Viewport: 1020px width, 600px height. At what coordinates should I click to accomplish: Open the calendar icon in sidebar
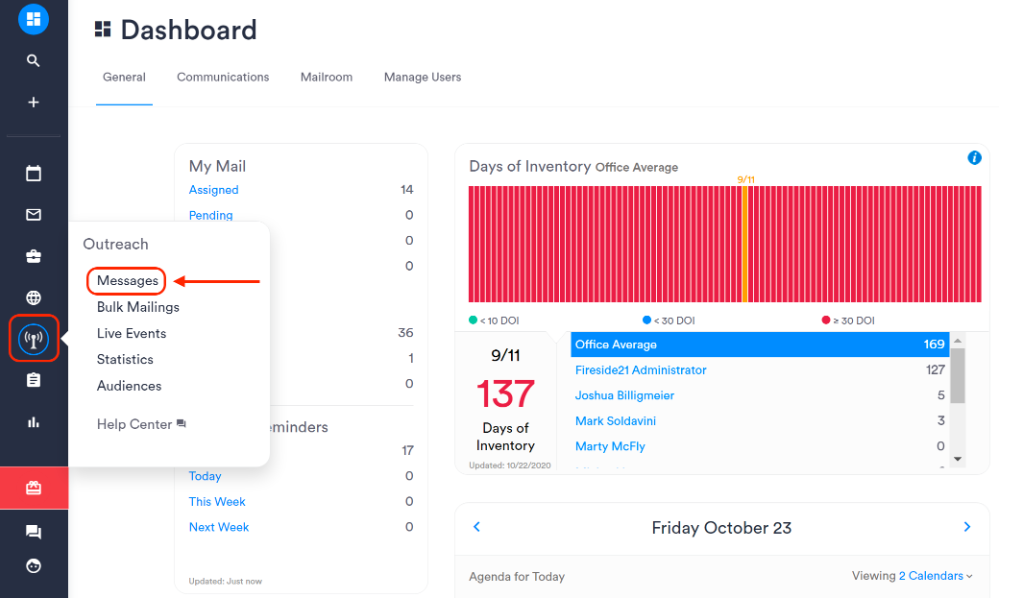click(x=33, y=174)
